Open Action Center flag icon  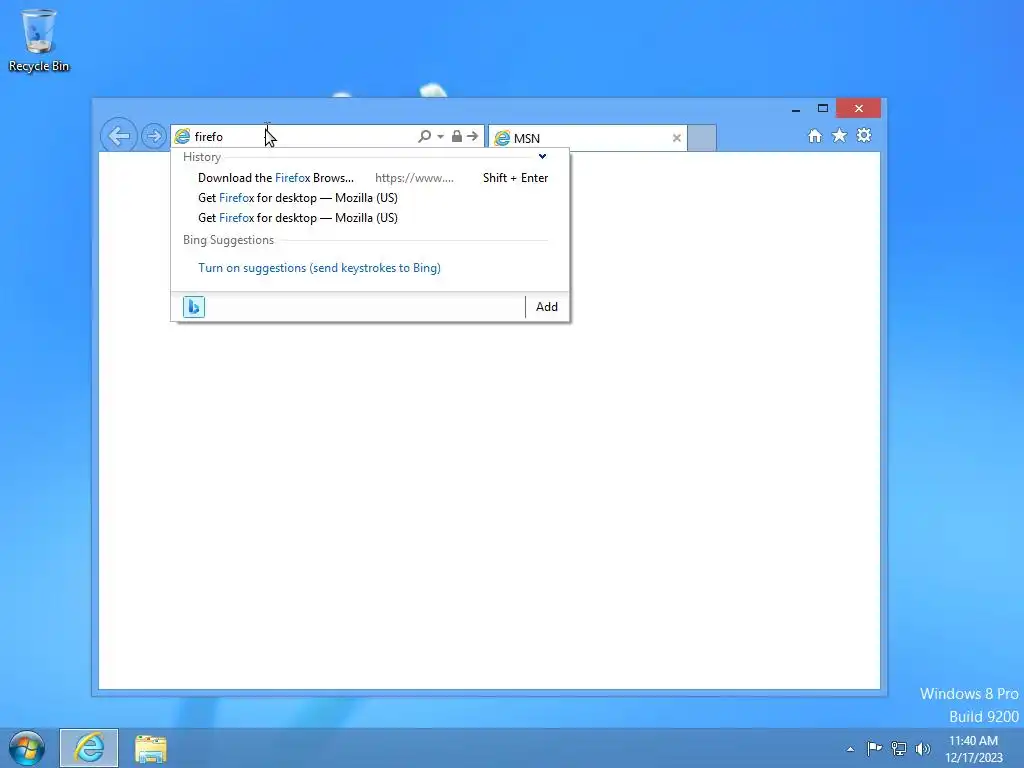[874, 748]
